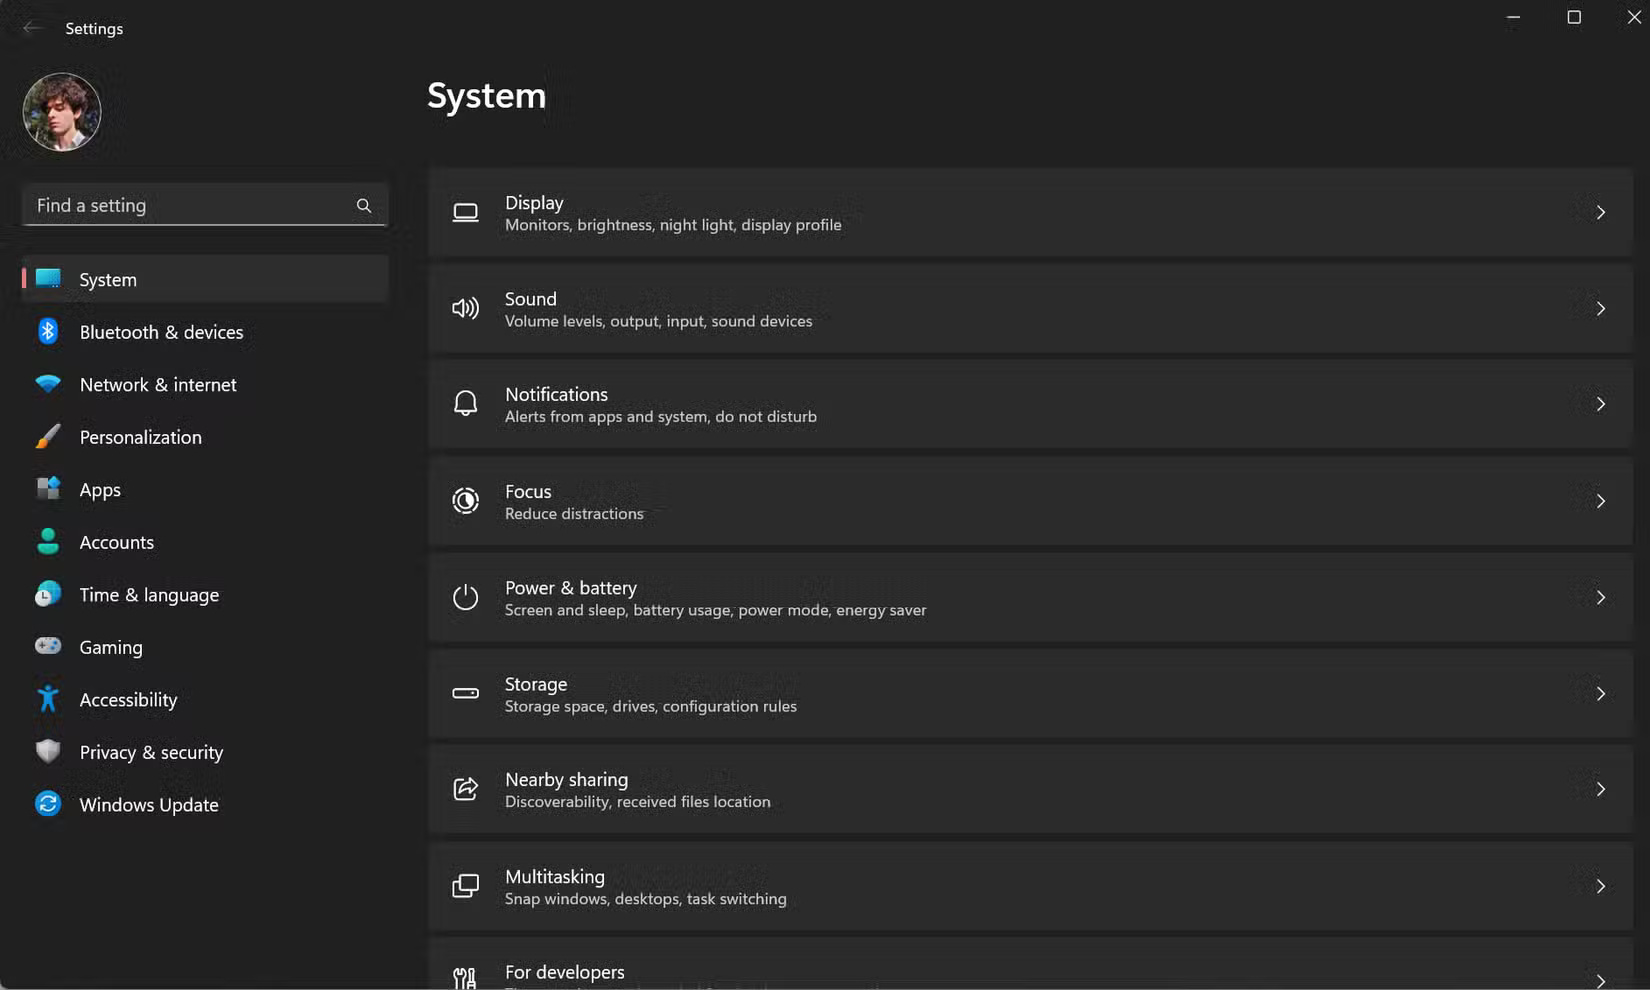Click the Windows Update icon
Viewport: 1650px width, 990px height.
click(48, 804)
